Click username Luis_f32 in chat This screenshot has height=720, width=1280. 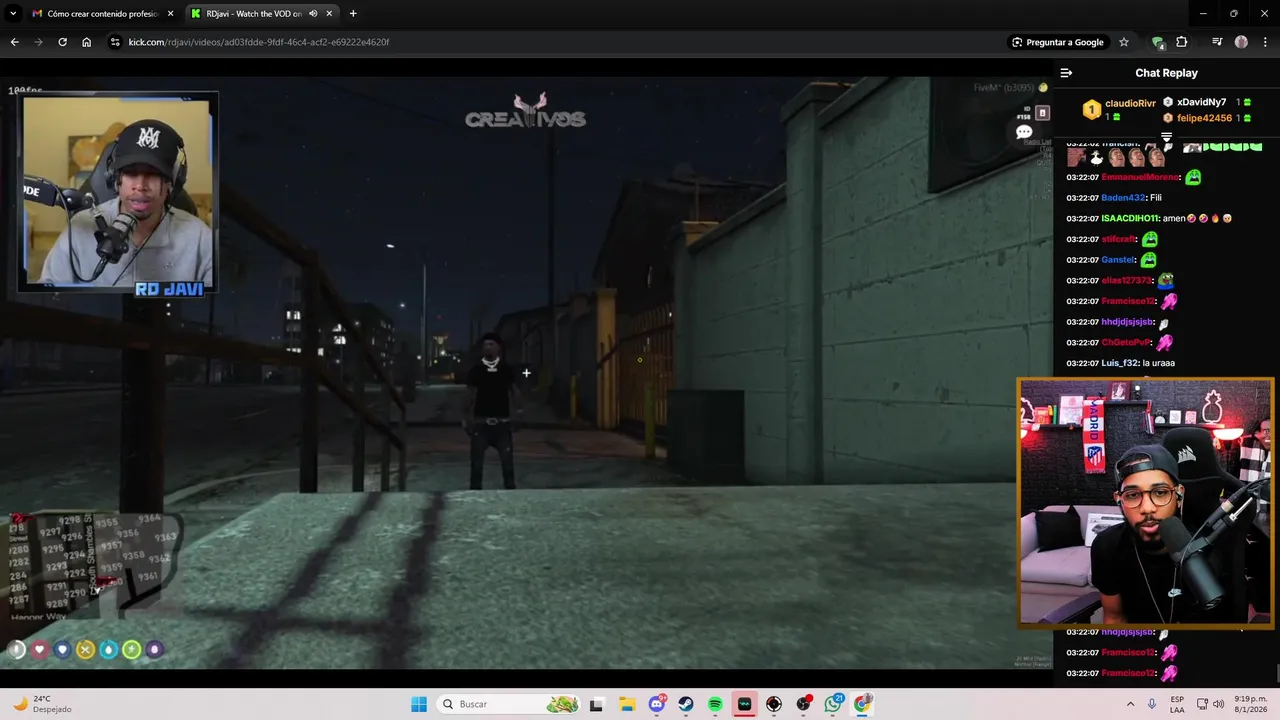1120,363
